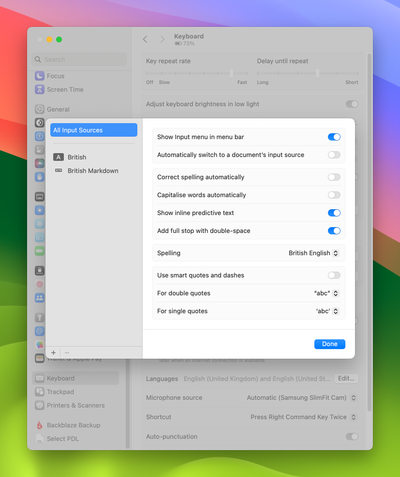
Task: Open the For double quotes popup
Action: pos(326,293)
